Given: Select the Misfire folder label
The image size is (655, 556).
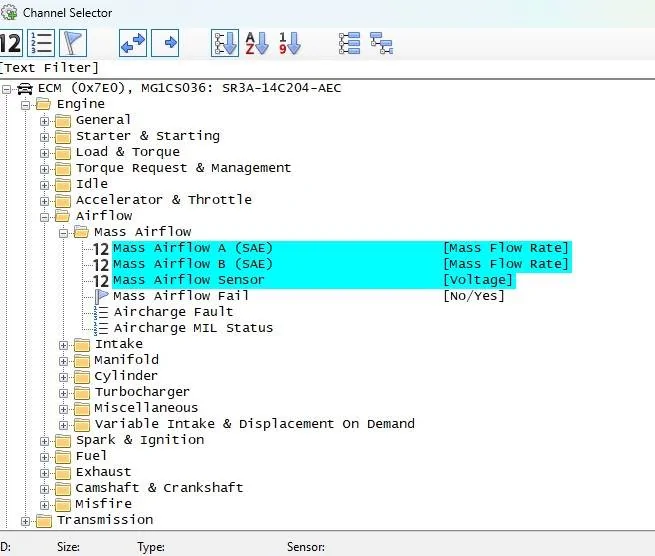Looking at the screenshot, I should (x=104, y=504).
